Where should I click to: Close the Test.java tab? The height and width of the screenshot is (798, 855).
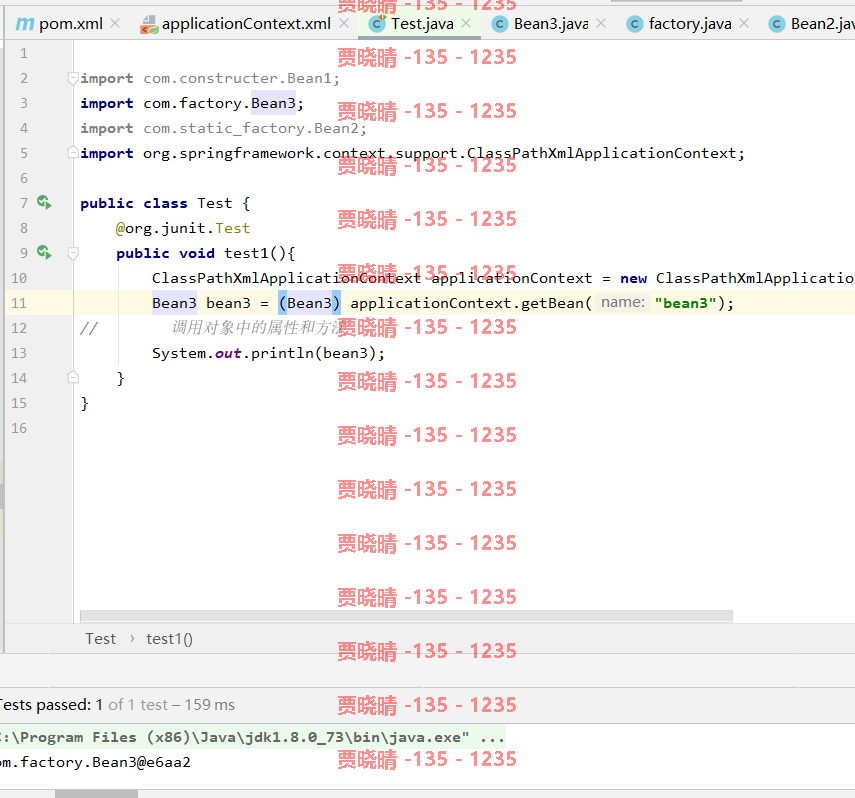[466, 23]
